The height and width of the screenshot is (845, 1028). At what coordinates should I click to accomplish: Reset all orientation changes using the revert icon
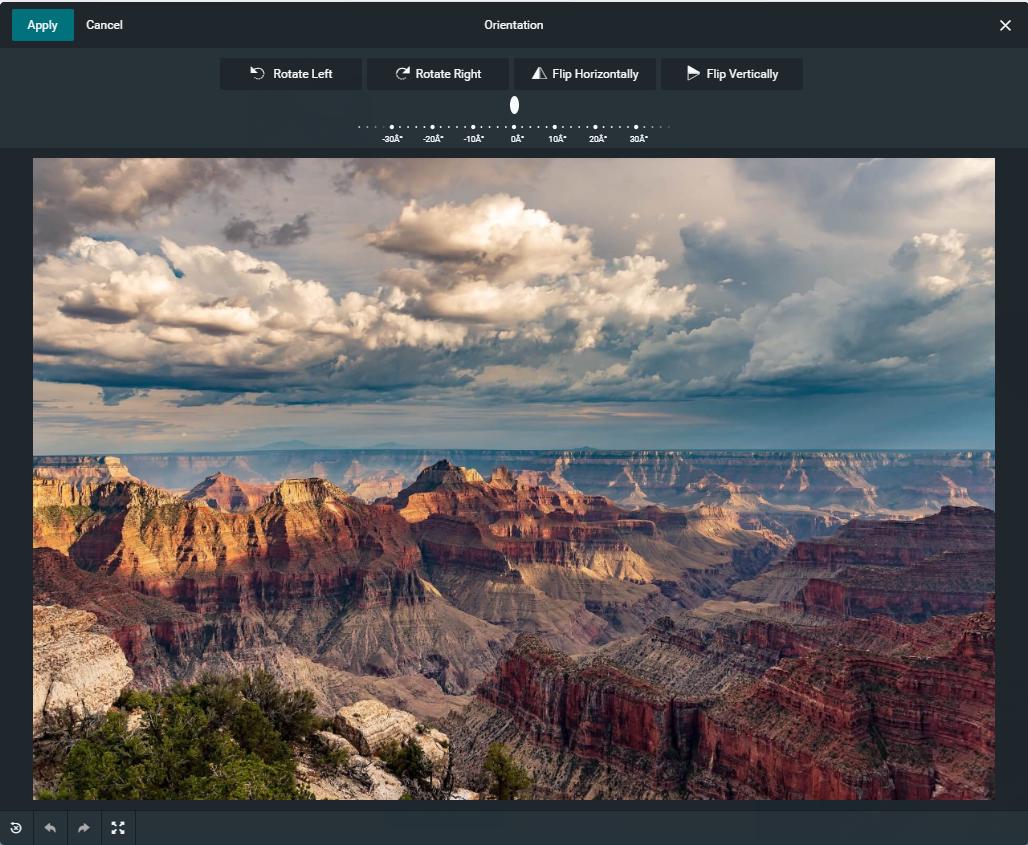click(x=16, y=828)
